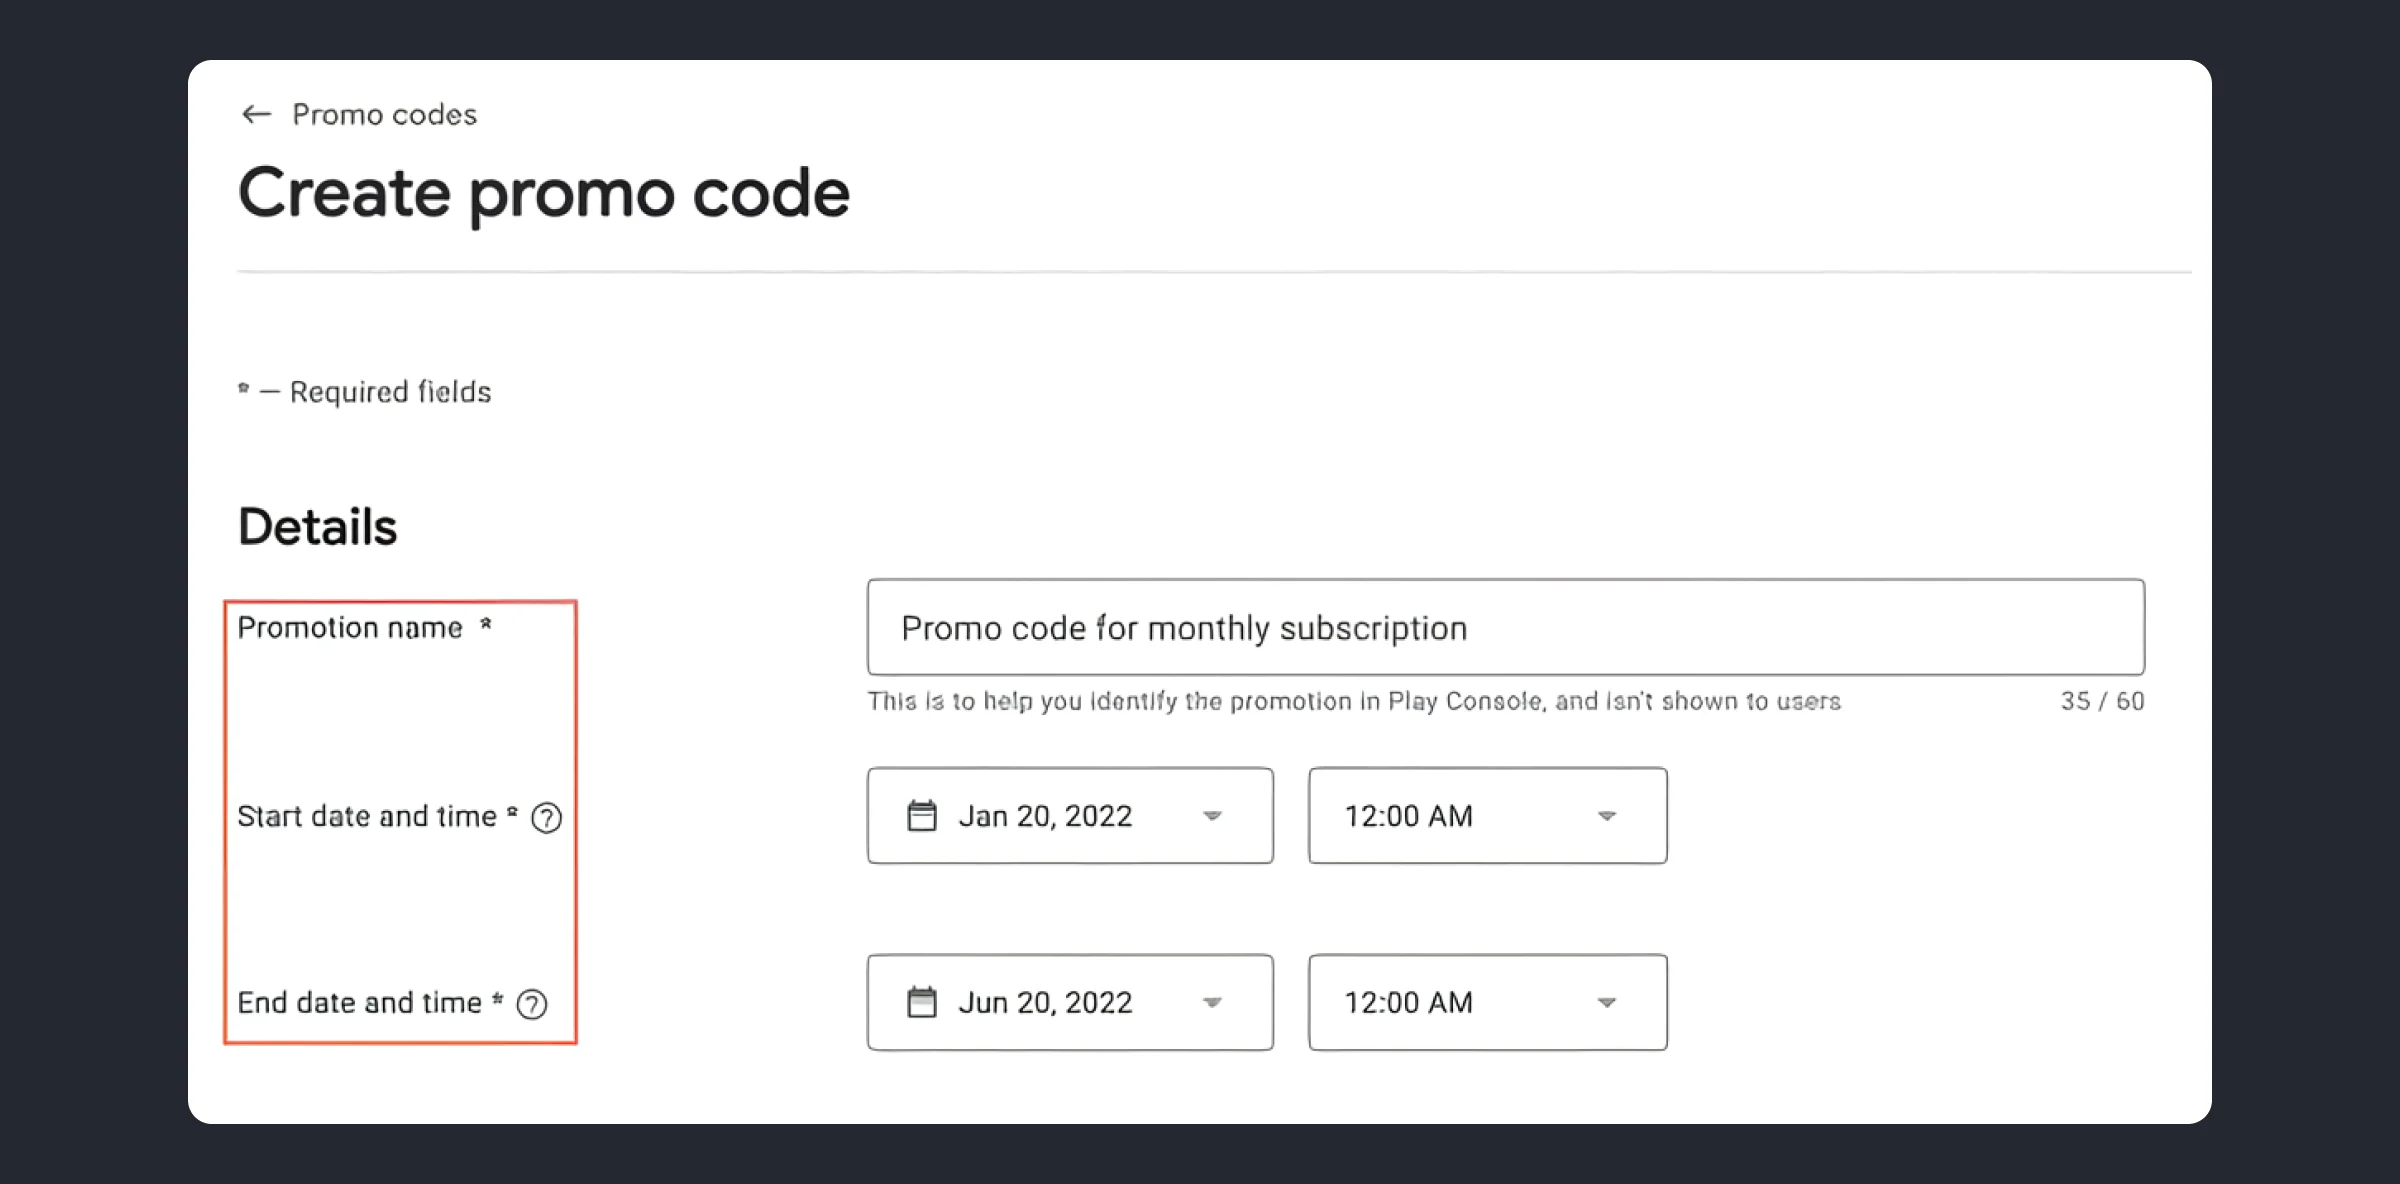The image size is (2400, 1184).
Task: Click the Create promo code page title
Action: click(x=544, y=190)
